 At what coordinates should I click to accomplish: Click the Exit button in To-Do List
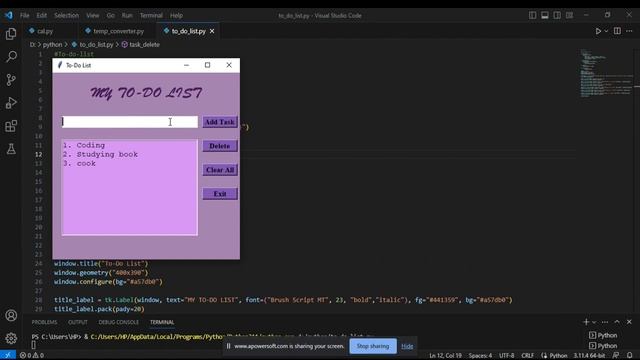220,194
